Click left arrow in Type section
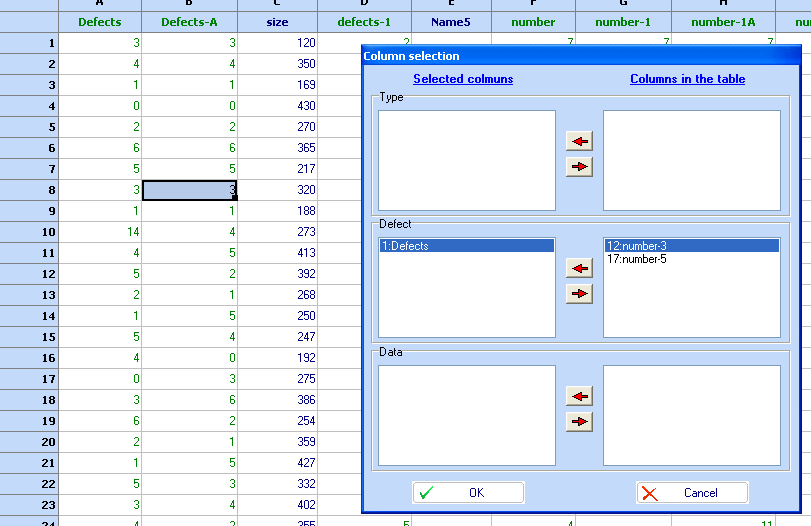The image size is (811, 526). click(579, 142)
